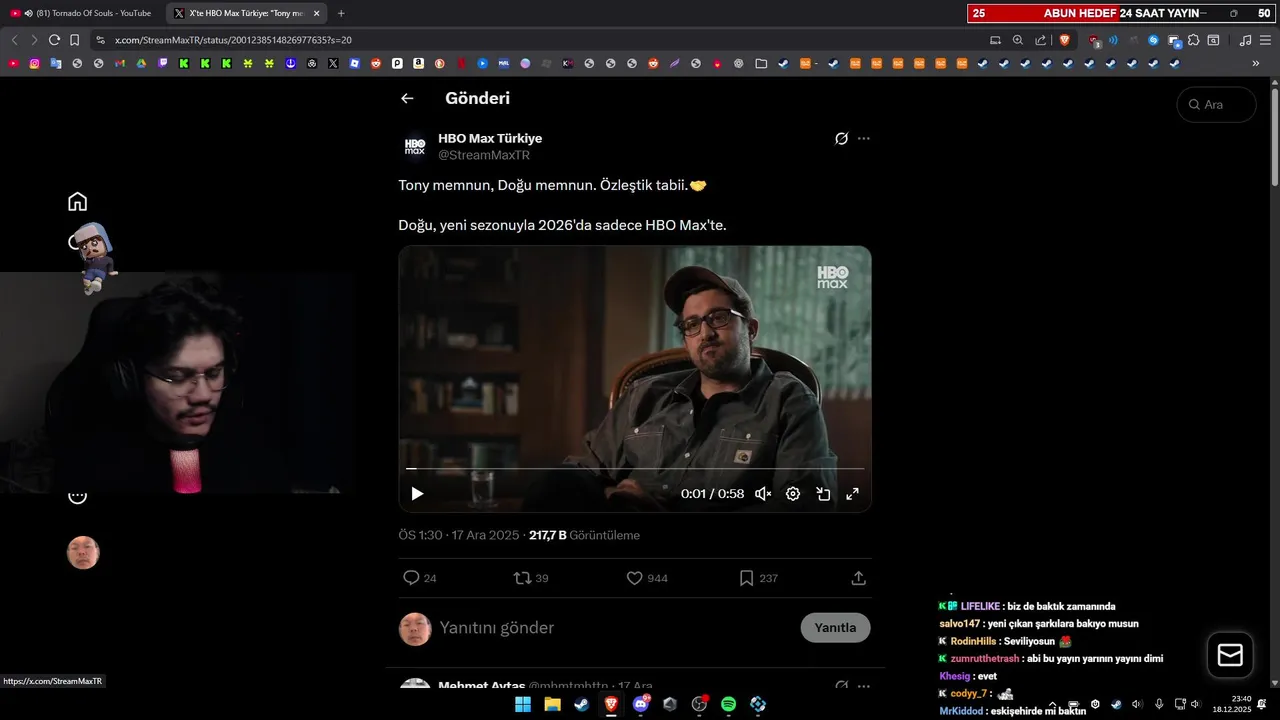Open site settings icon in address bar
Image resolution: width=1280 pixels, height=720 pixels.
[x=100, y=40]
